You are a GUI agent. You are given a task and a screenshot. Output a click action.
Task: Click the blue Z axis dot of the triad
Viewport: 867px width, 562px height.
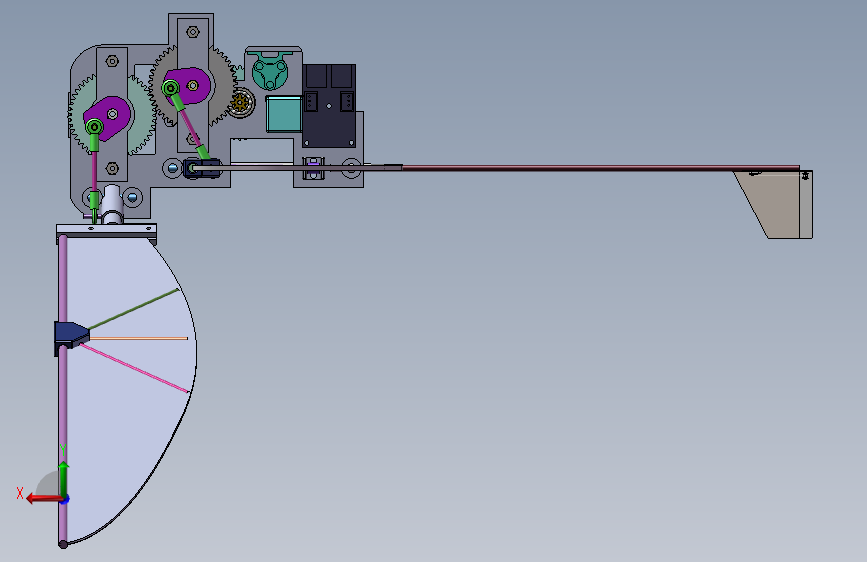[x=65, y=499]
